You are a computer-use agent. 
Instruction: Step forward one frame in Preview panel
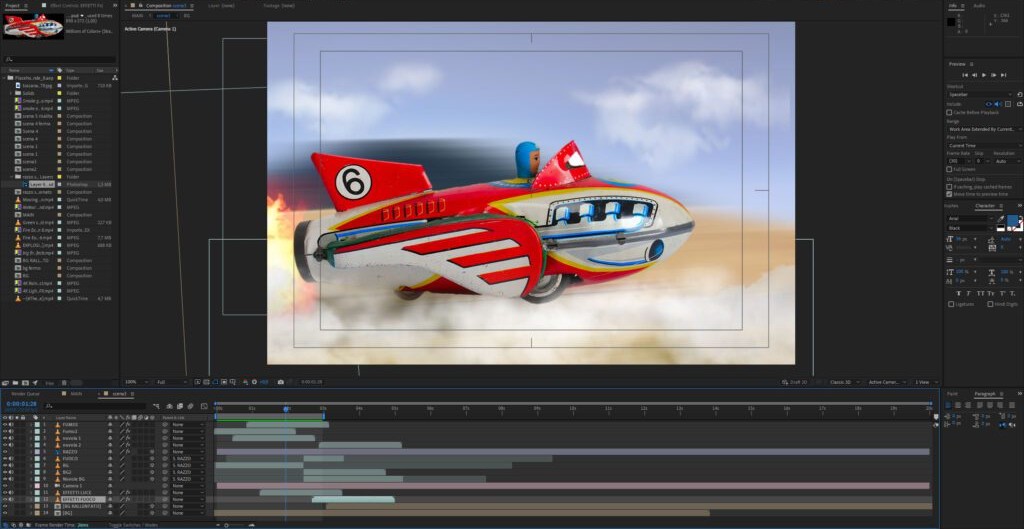(x=993, y=75)
